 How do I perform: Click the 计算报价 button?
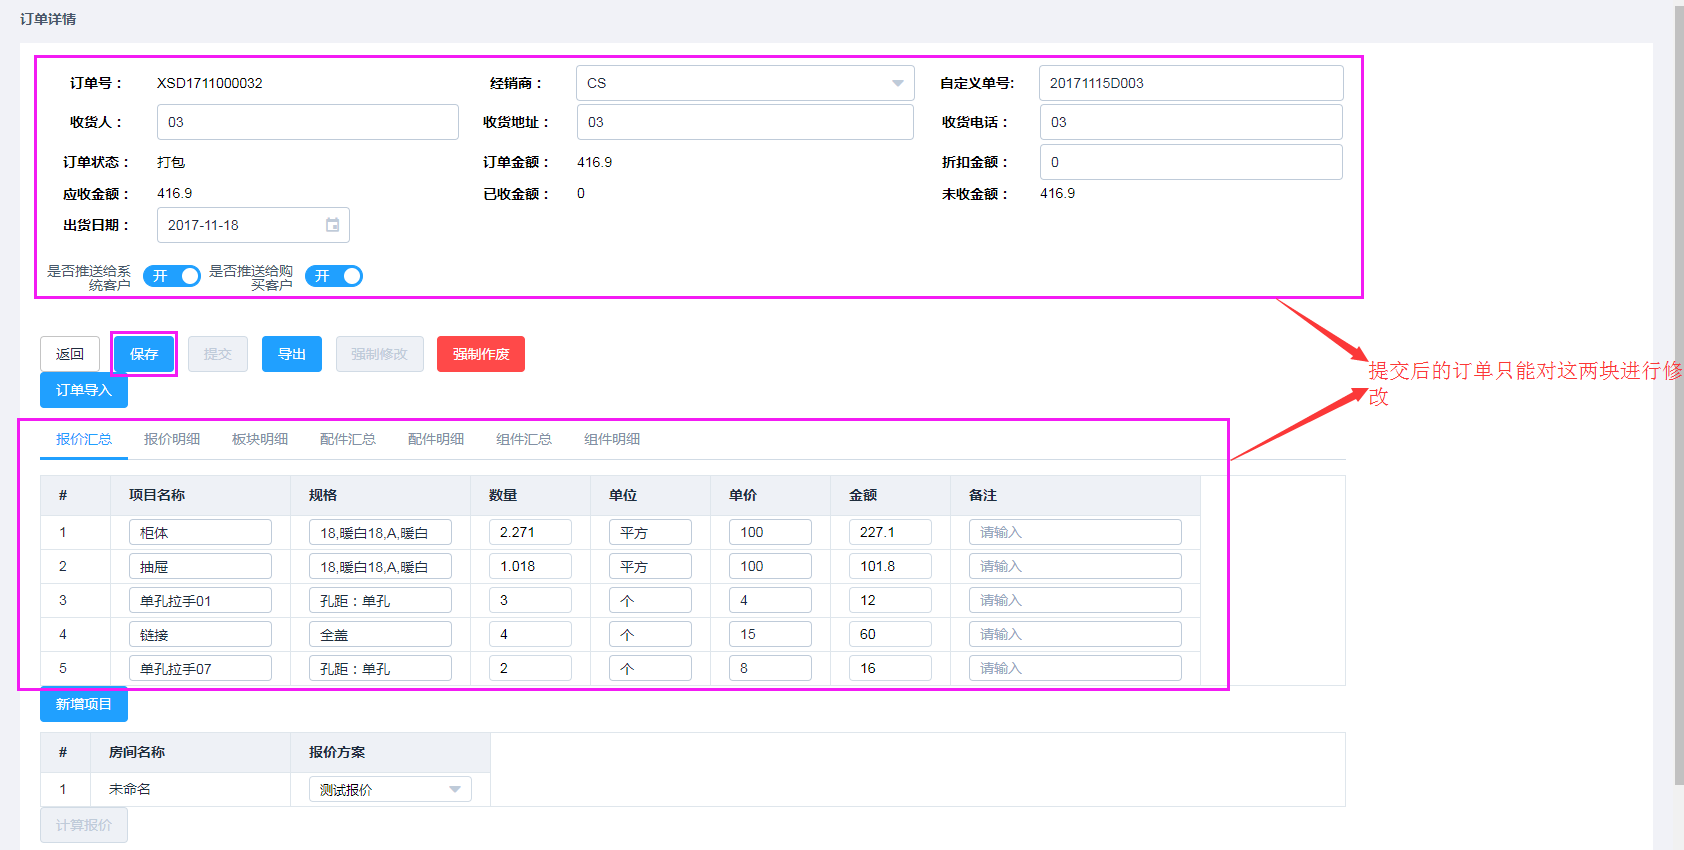pos(84,825)
